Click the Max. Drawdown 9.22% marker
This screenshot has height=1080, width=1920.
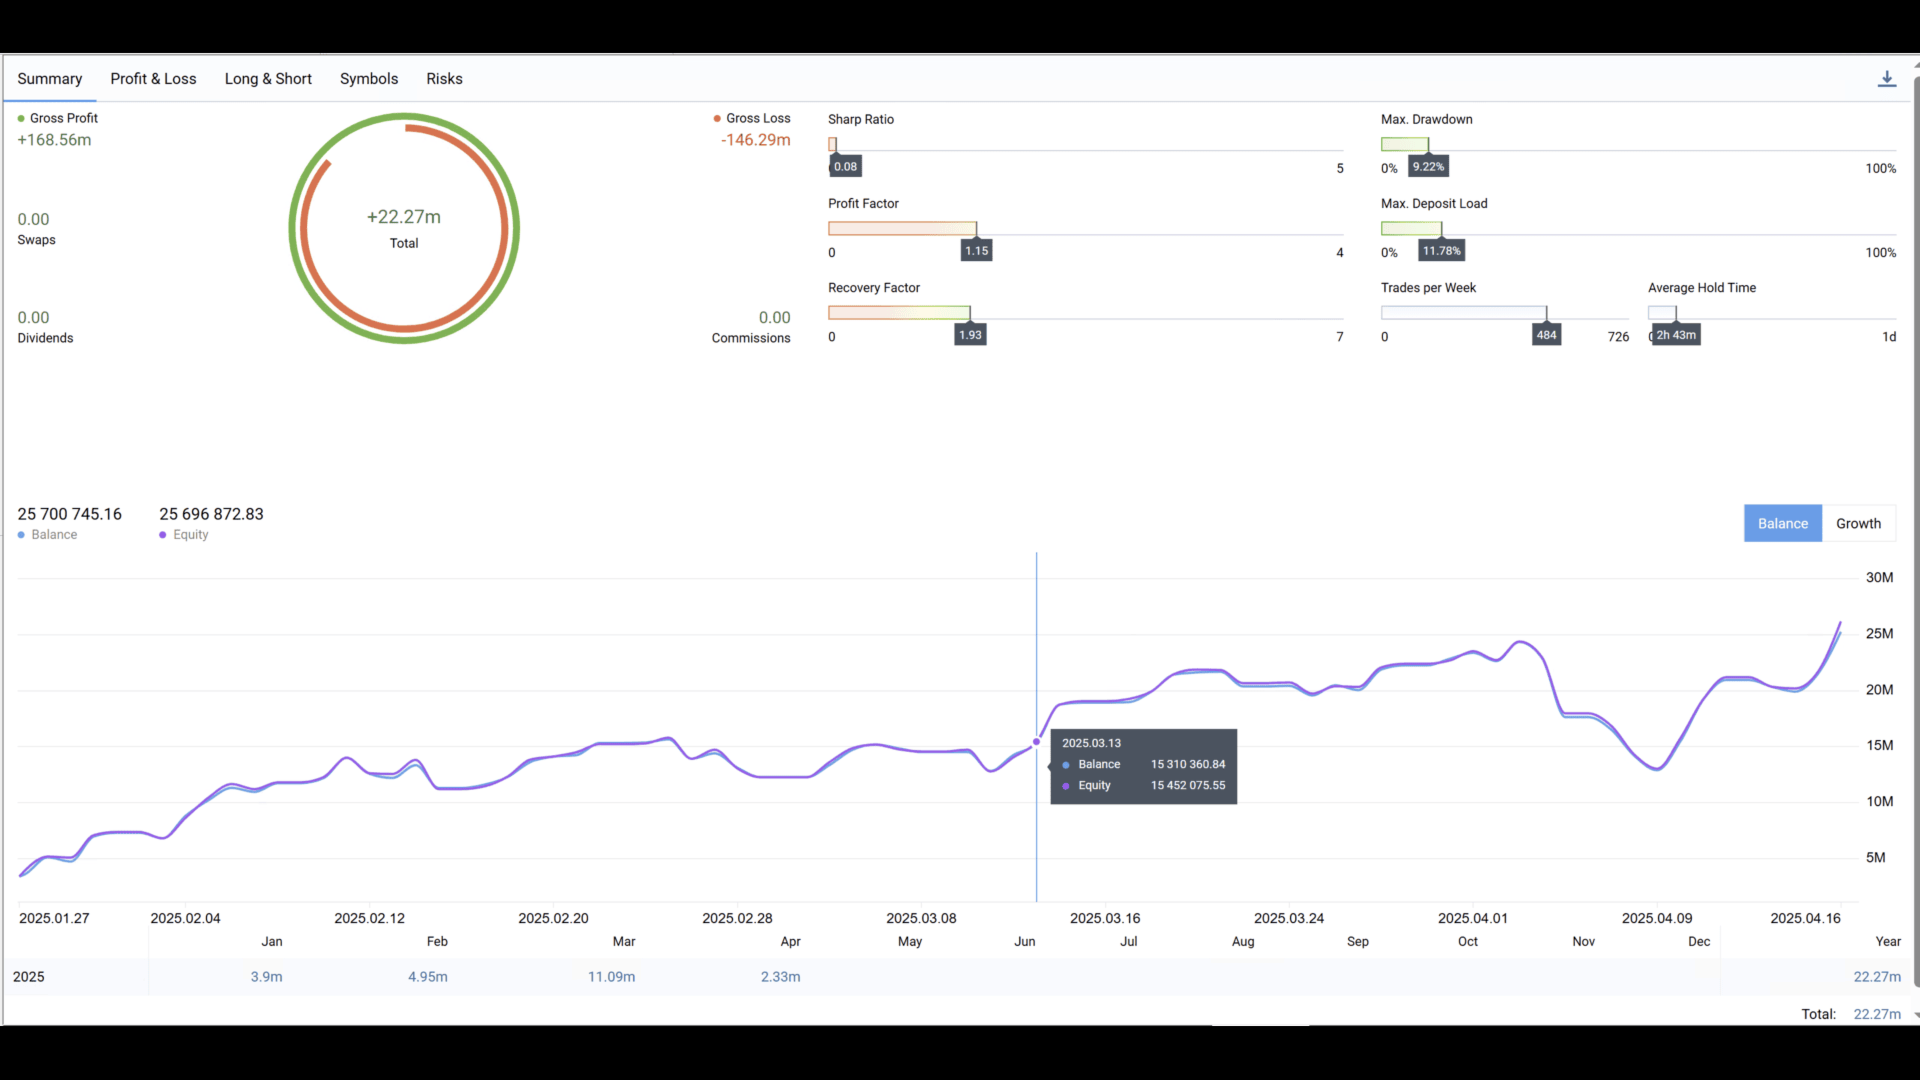(x=1428, y=167)
